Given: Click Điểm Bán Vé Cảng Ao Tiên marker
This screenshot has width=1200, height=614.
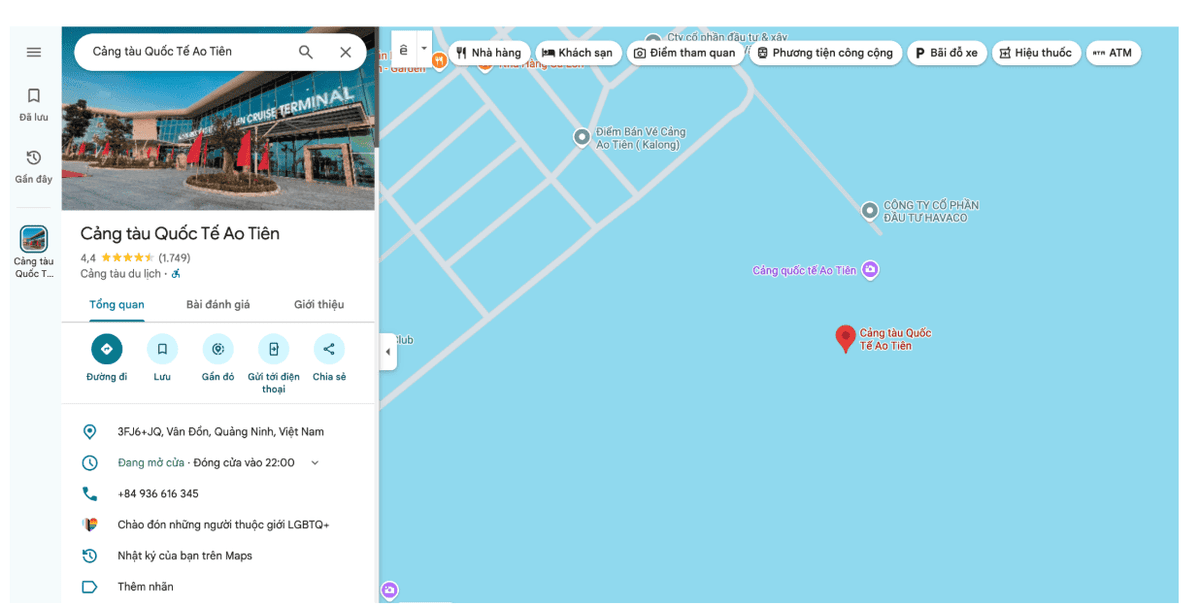Looking at the screenshot, I should click(582, 137).
